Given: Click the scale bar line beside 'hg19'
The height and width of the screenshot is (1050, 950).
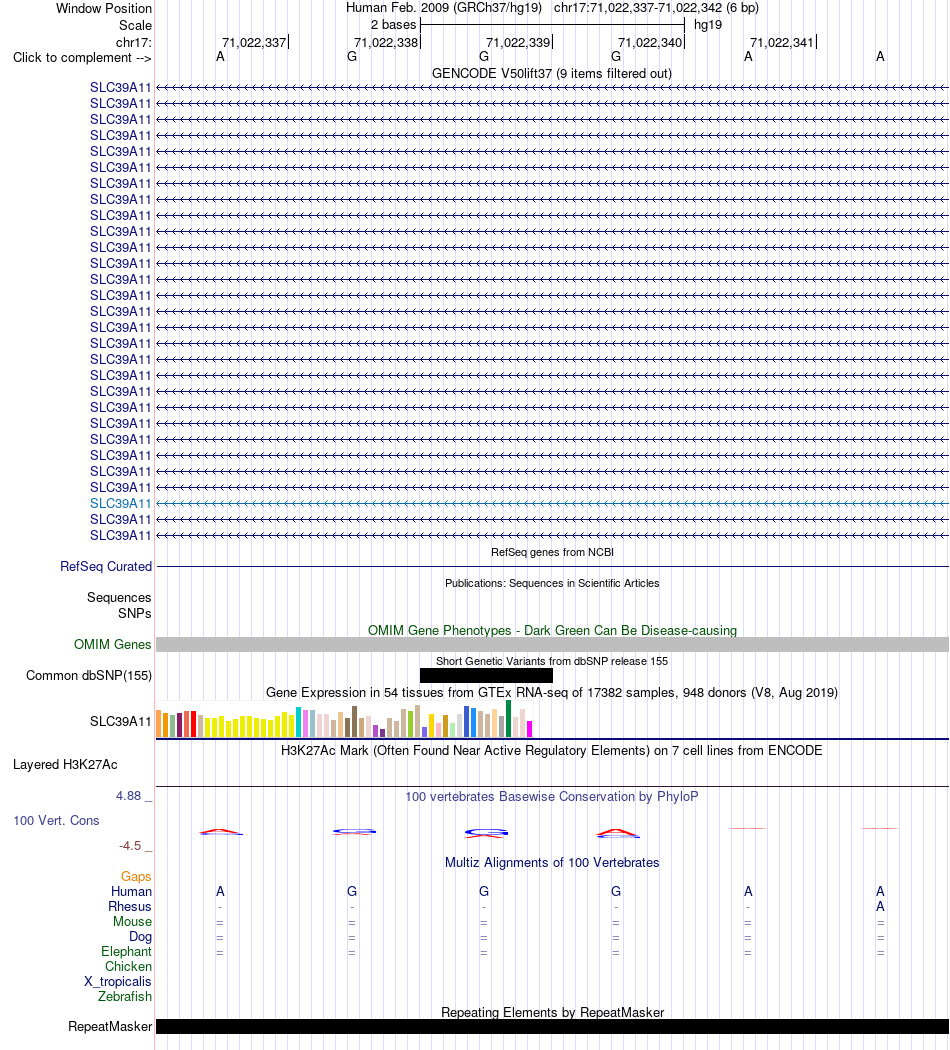Looking at the screenshot, I should 552,25.
